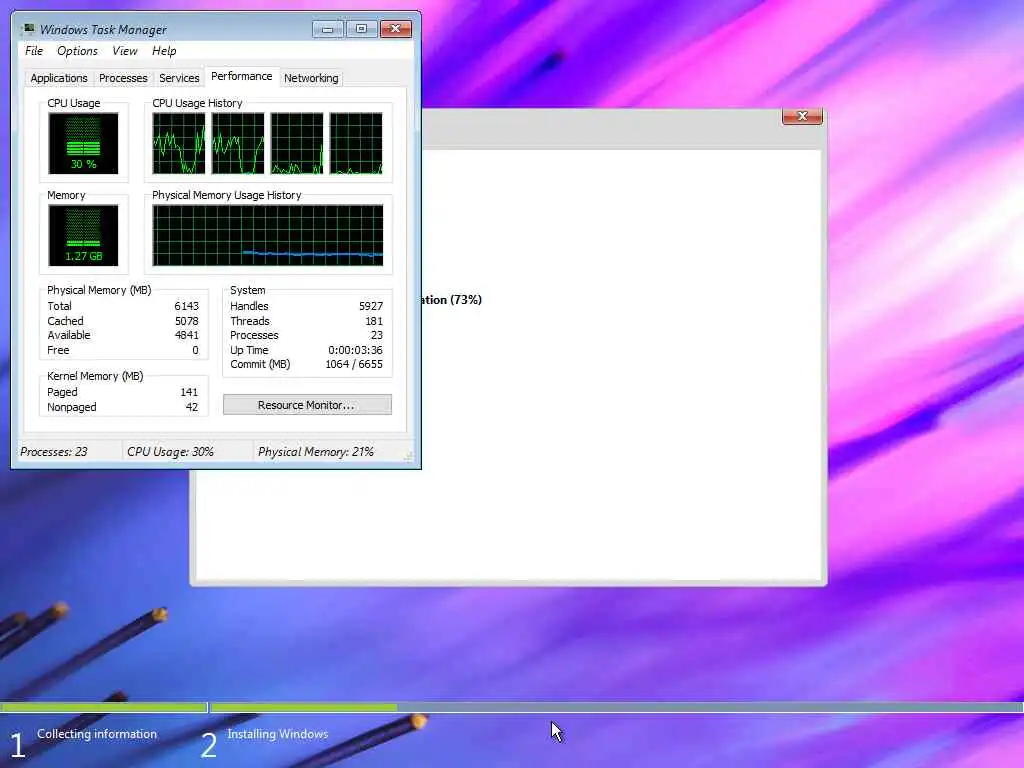
Task: Click the first CPU Usage History graph
Action: [x=179, y=144]
